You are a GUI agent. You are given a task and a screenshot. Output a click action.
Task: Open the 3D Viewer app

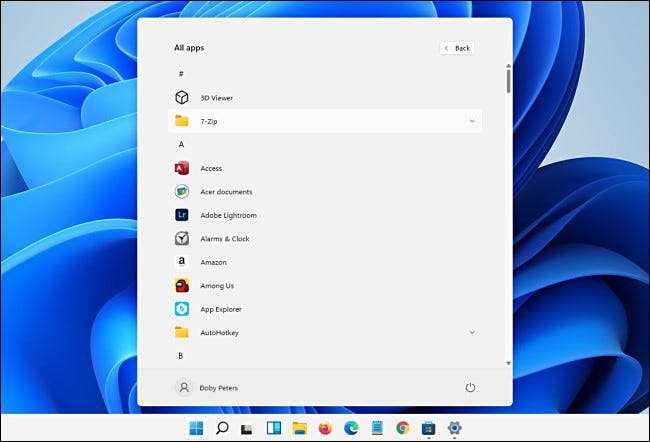pos(216,97)
